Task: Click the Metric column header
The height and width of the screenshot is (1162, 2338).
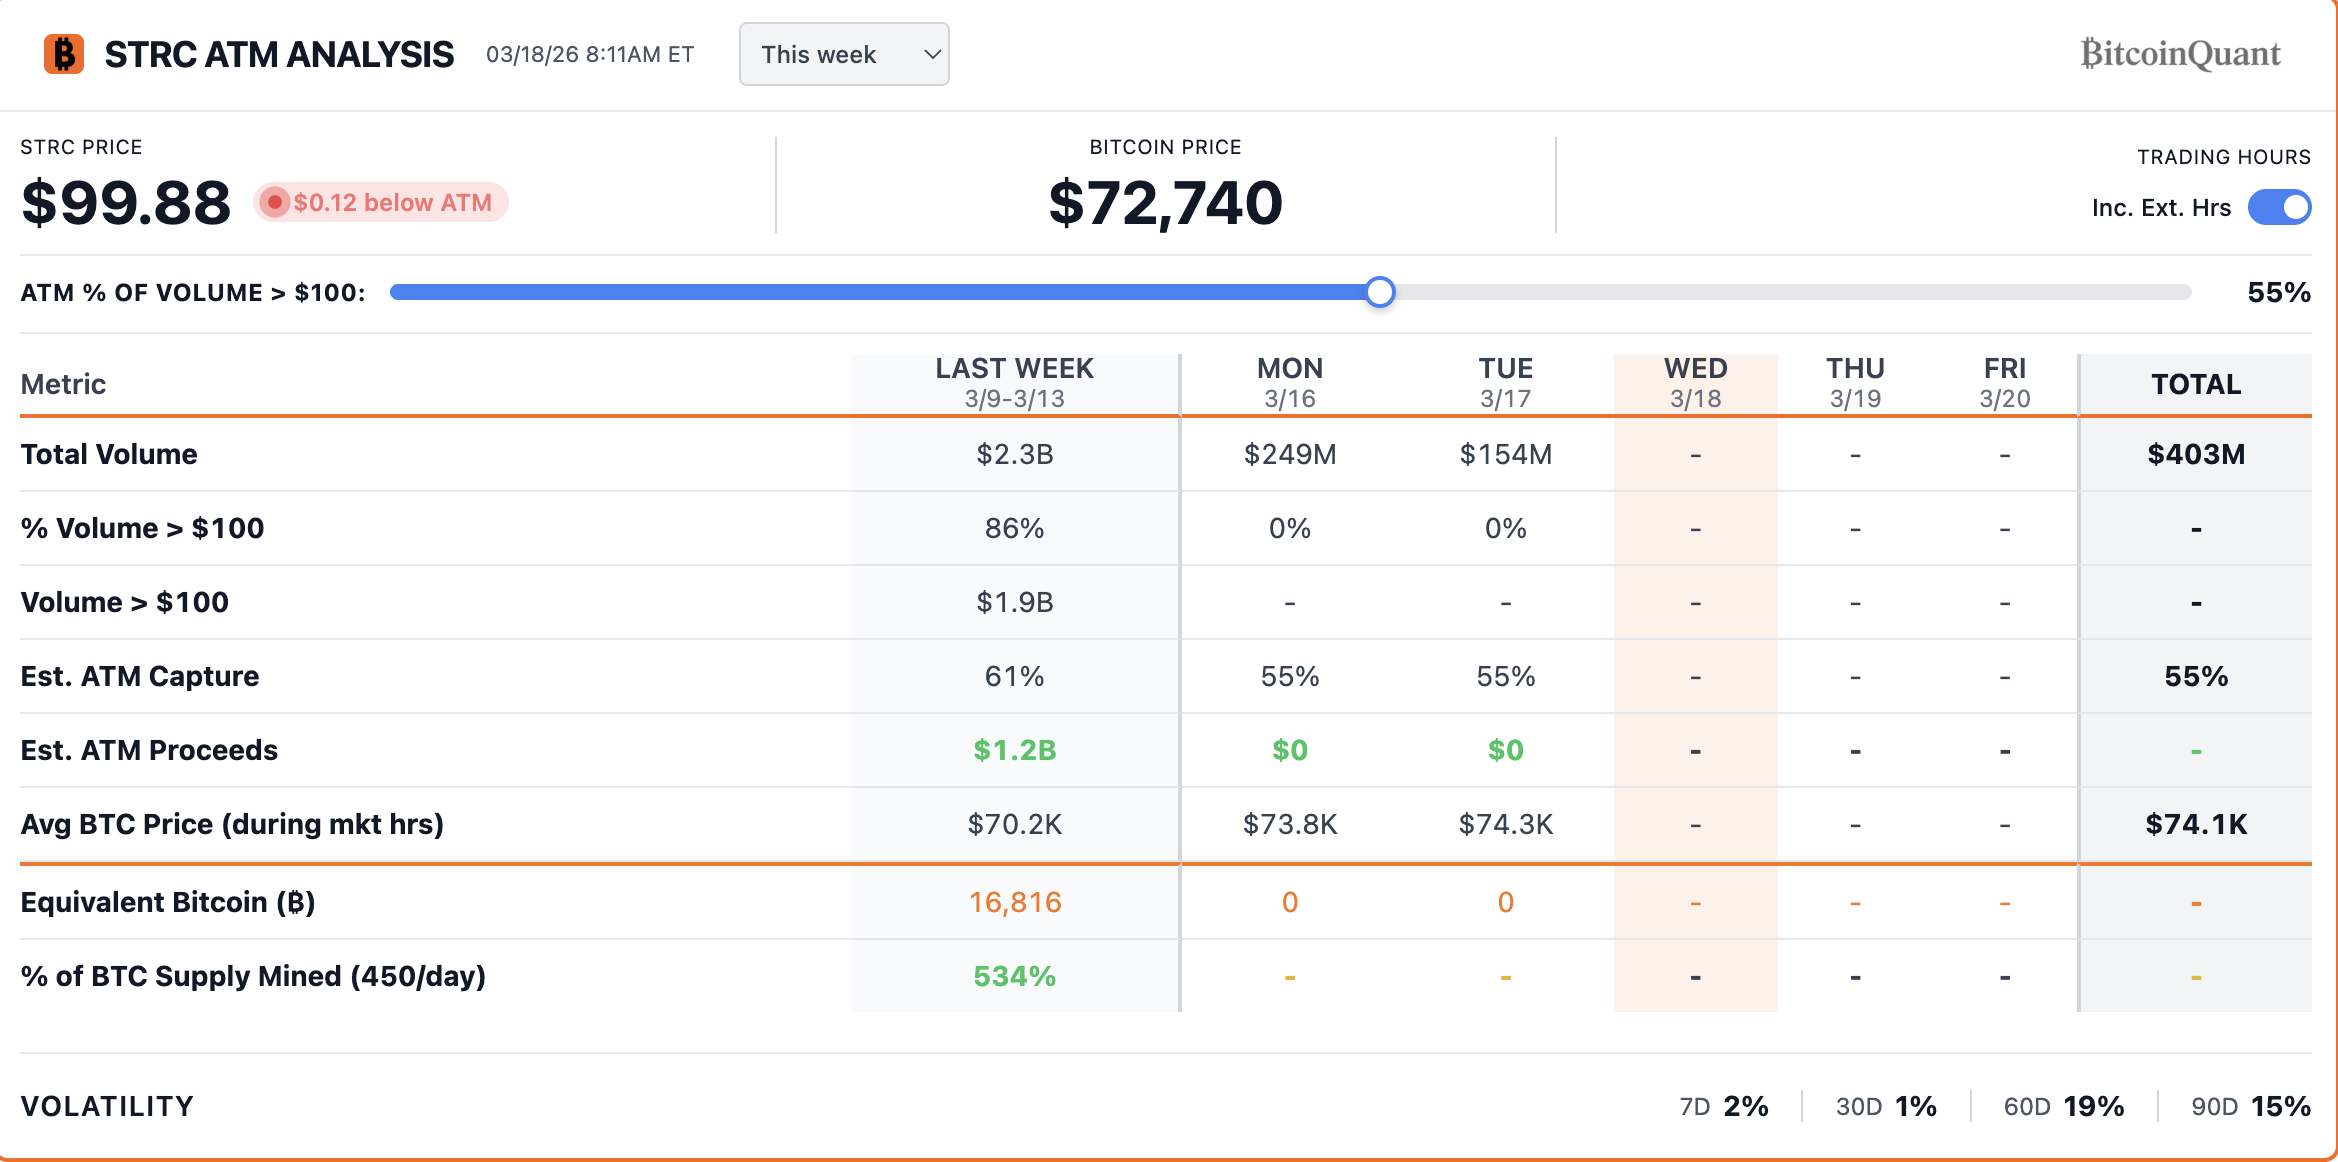Action: point(63,384)
